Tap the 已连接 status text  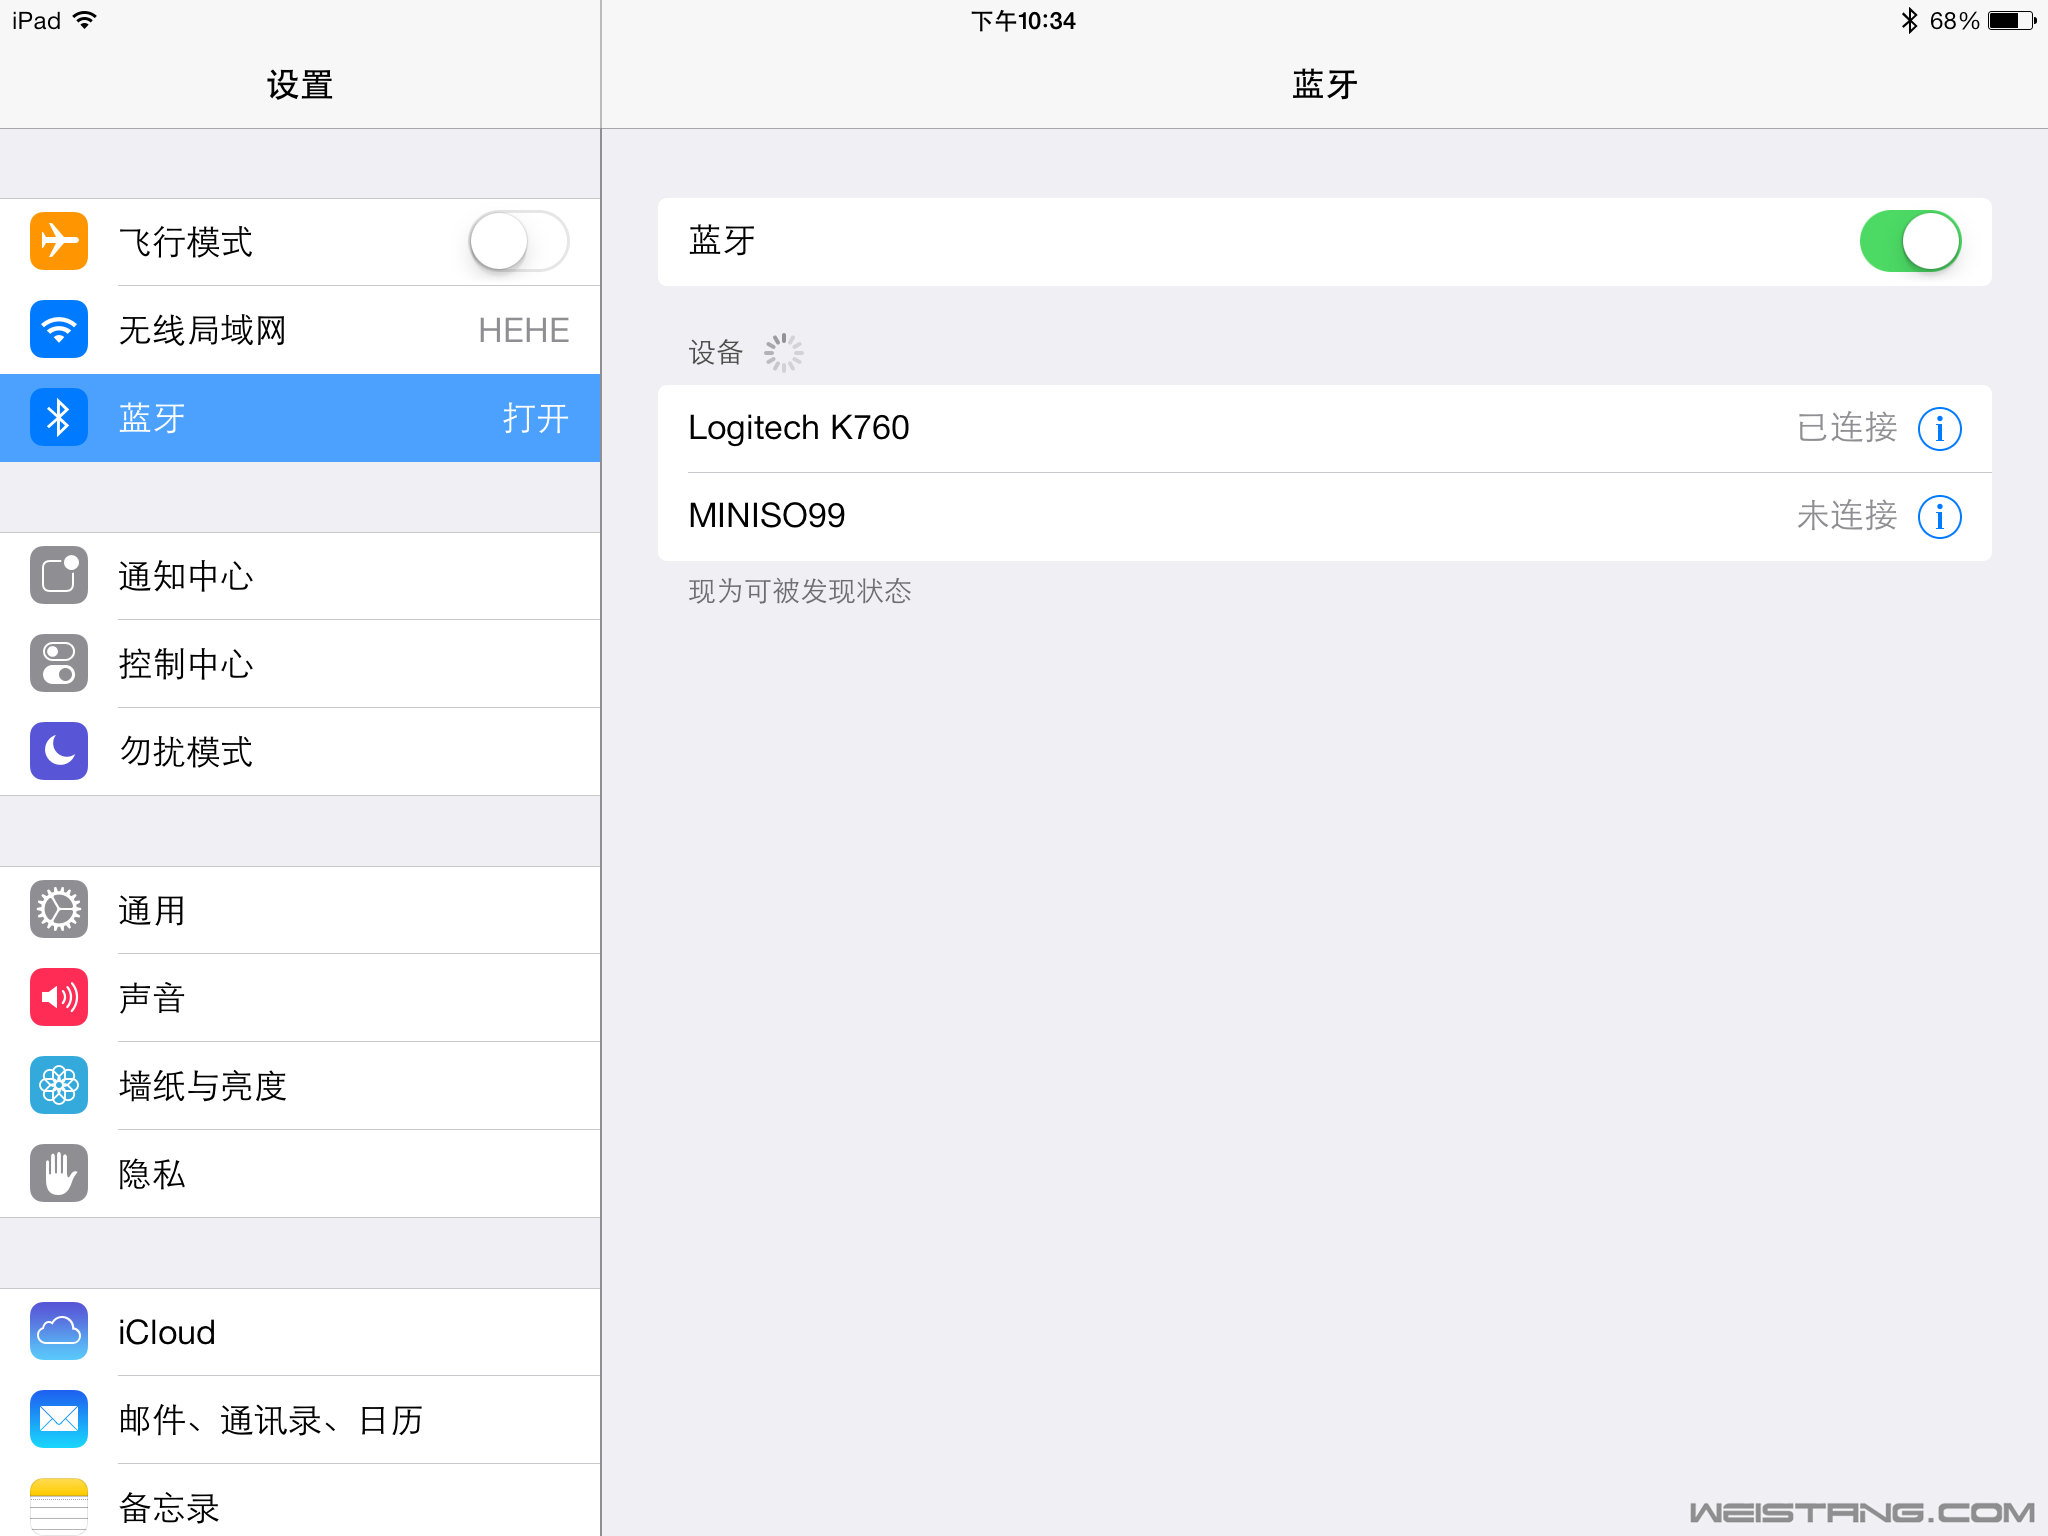pos(1846,428)
